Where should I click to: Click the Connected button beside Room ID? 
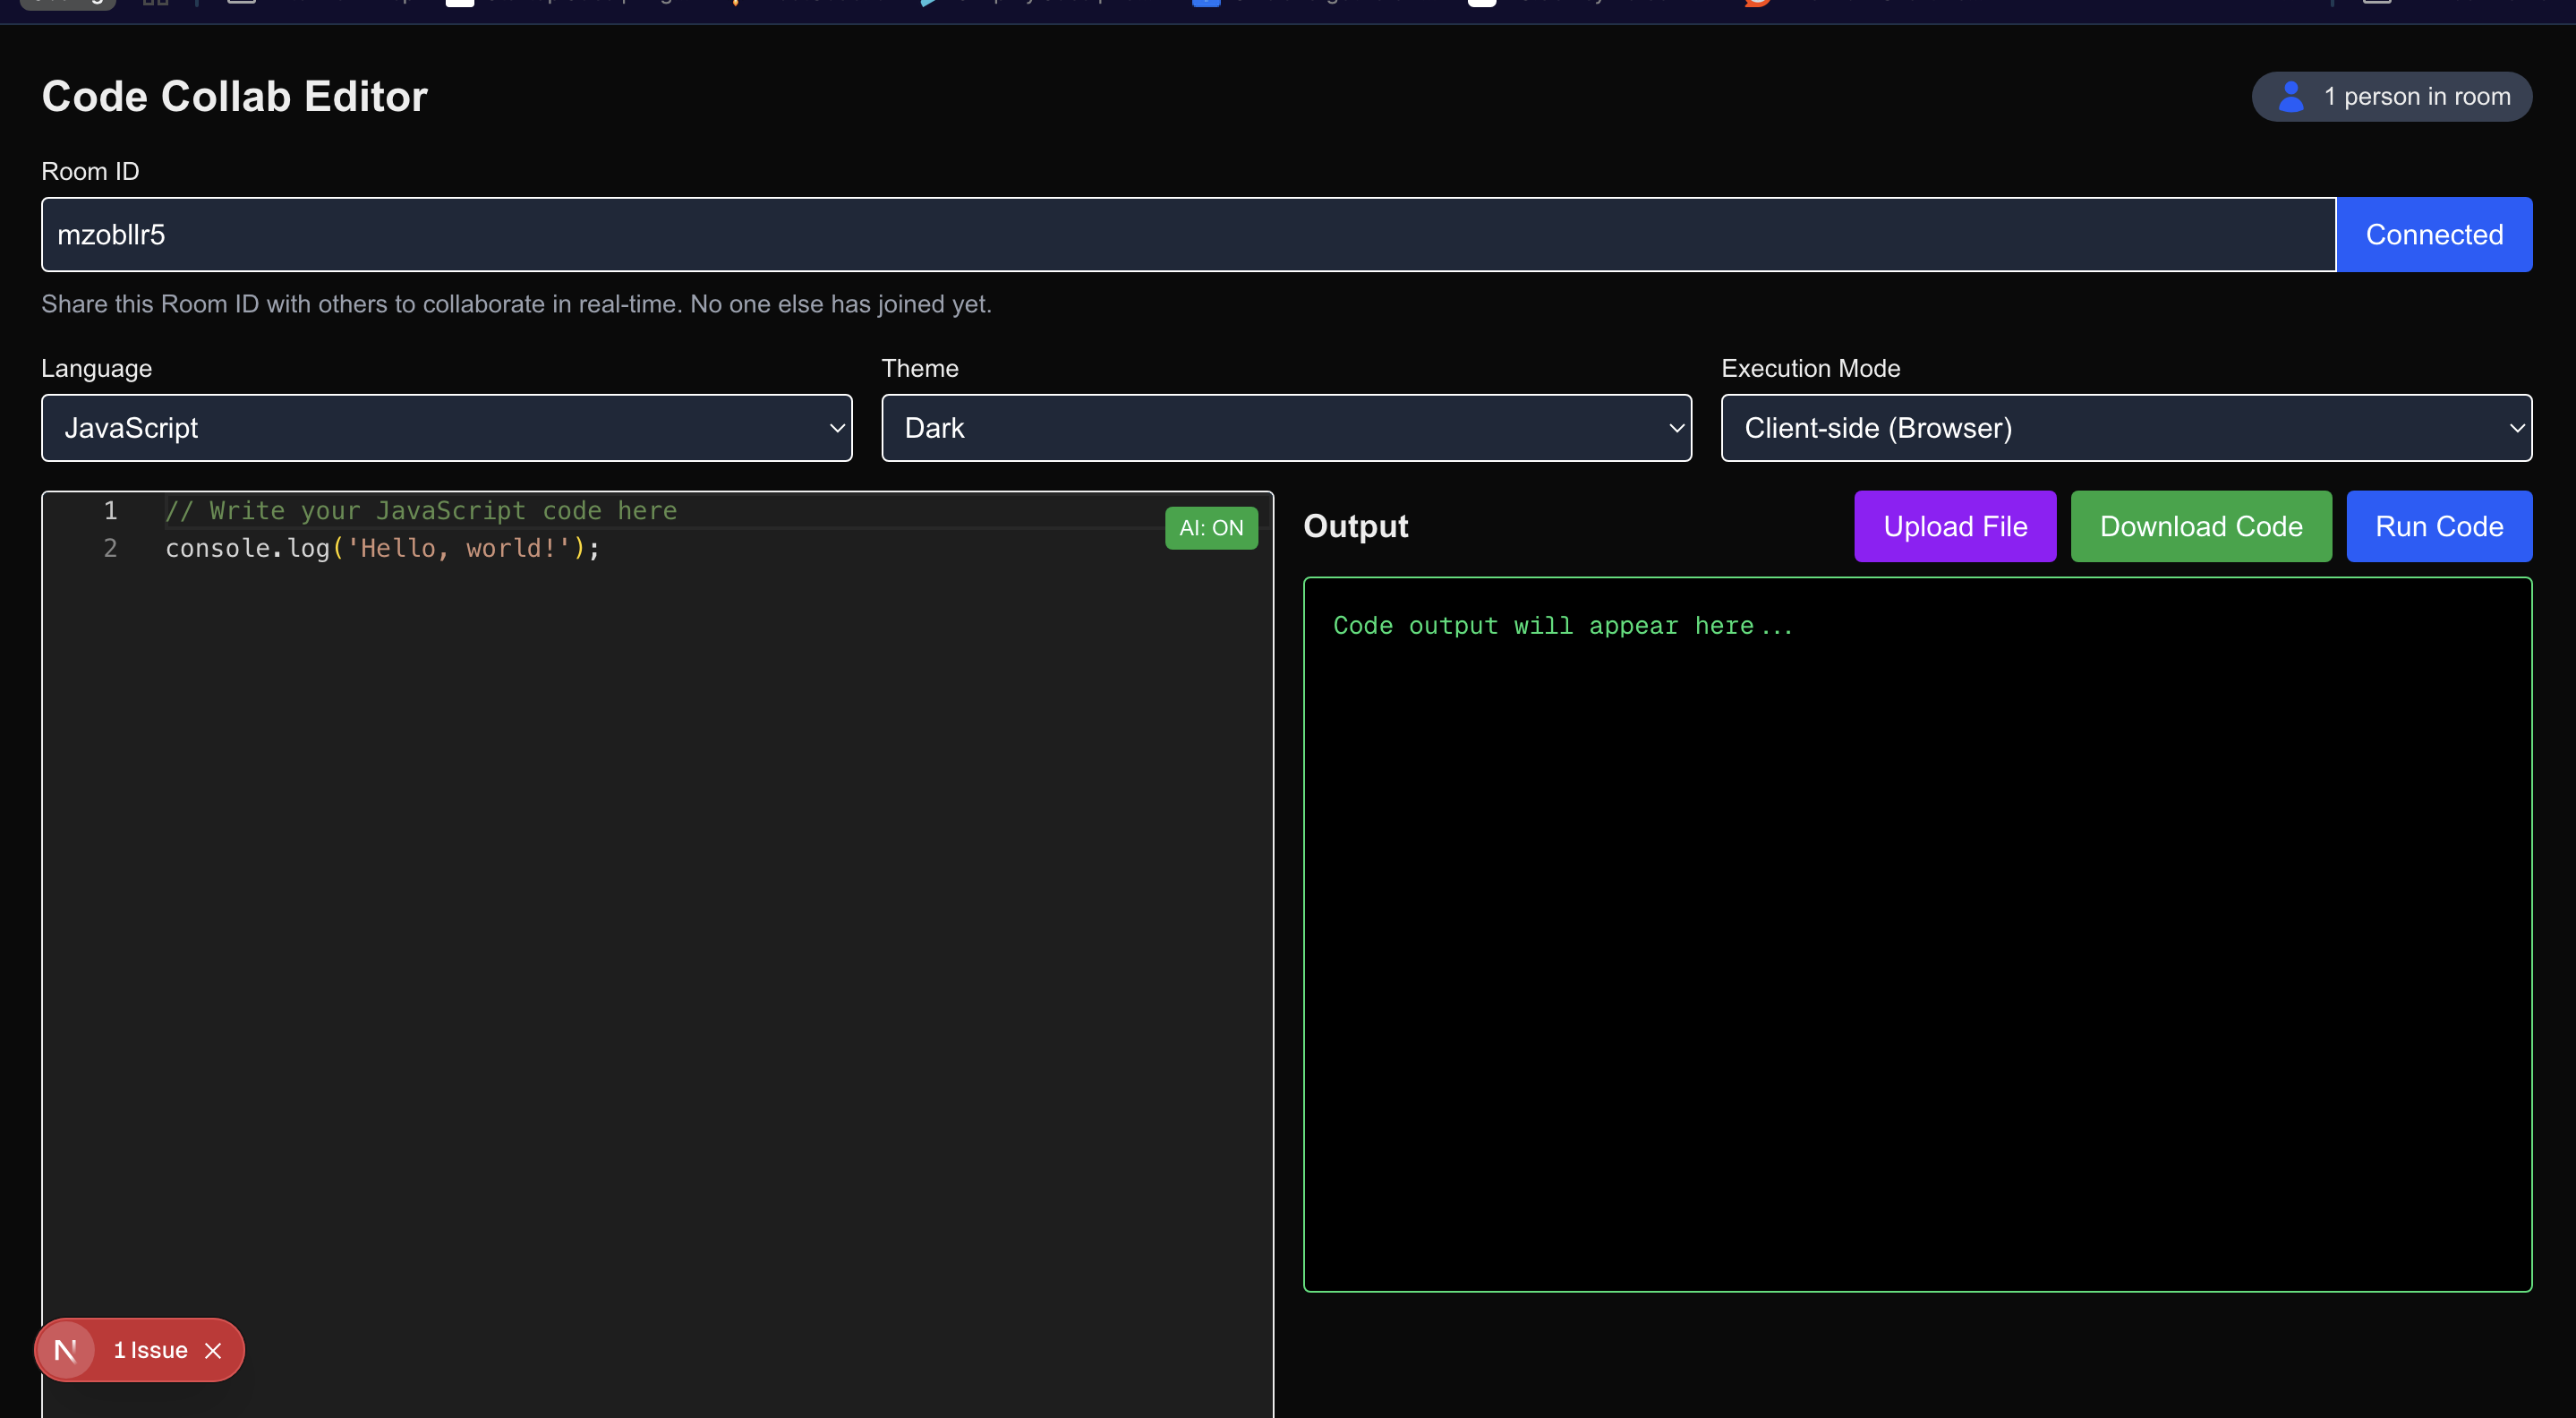click(2433, 234)
